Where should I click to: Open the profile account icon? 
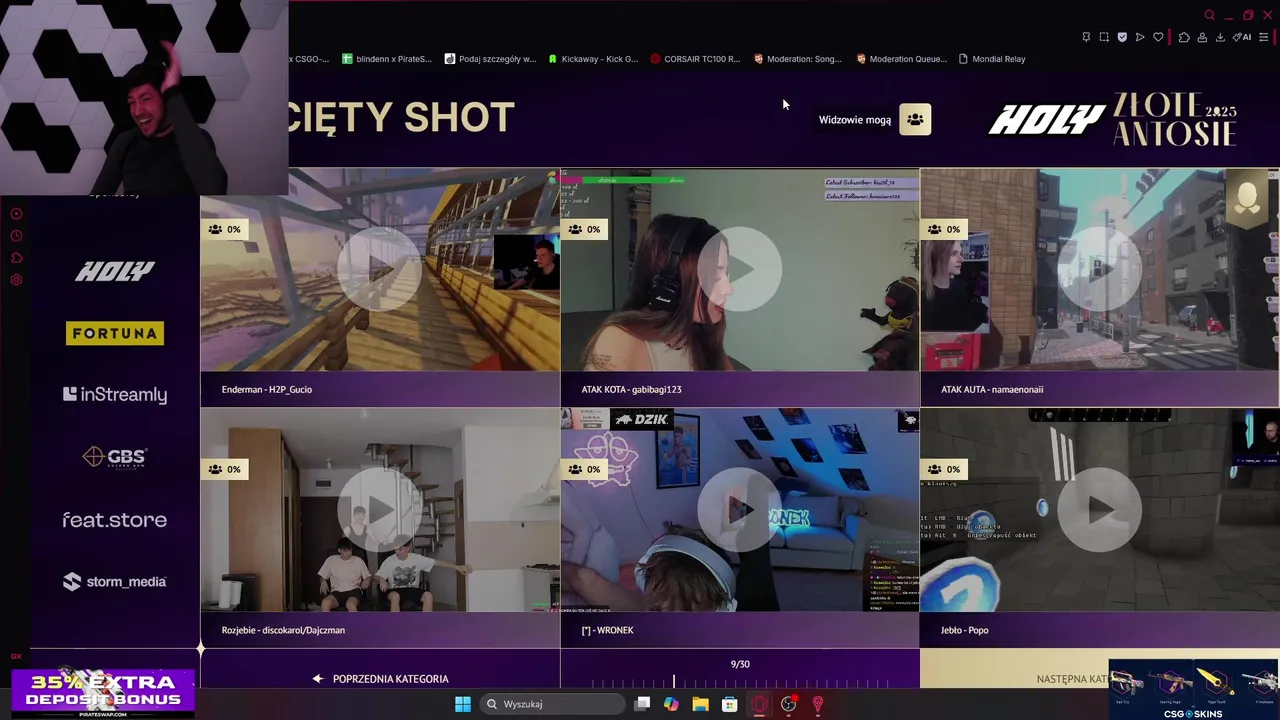tap(1202, 37)
